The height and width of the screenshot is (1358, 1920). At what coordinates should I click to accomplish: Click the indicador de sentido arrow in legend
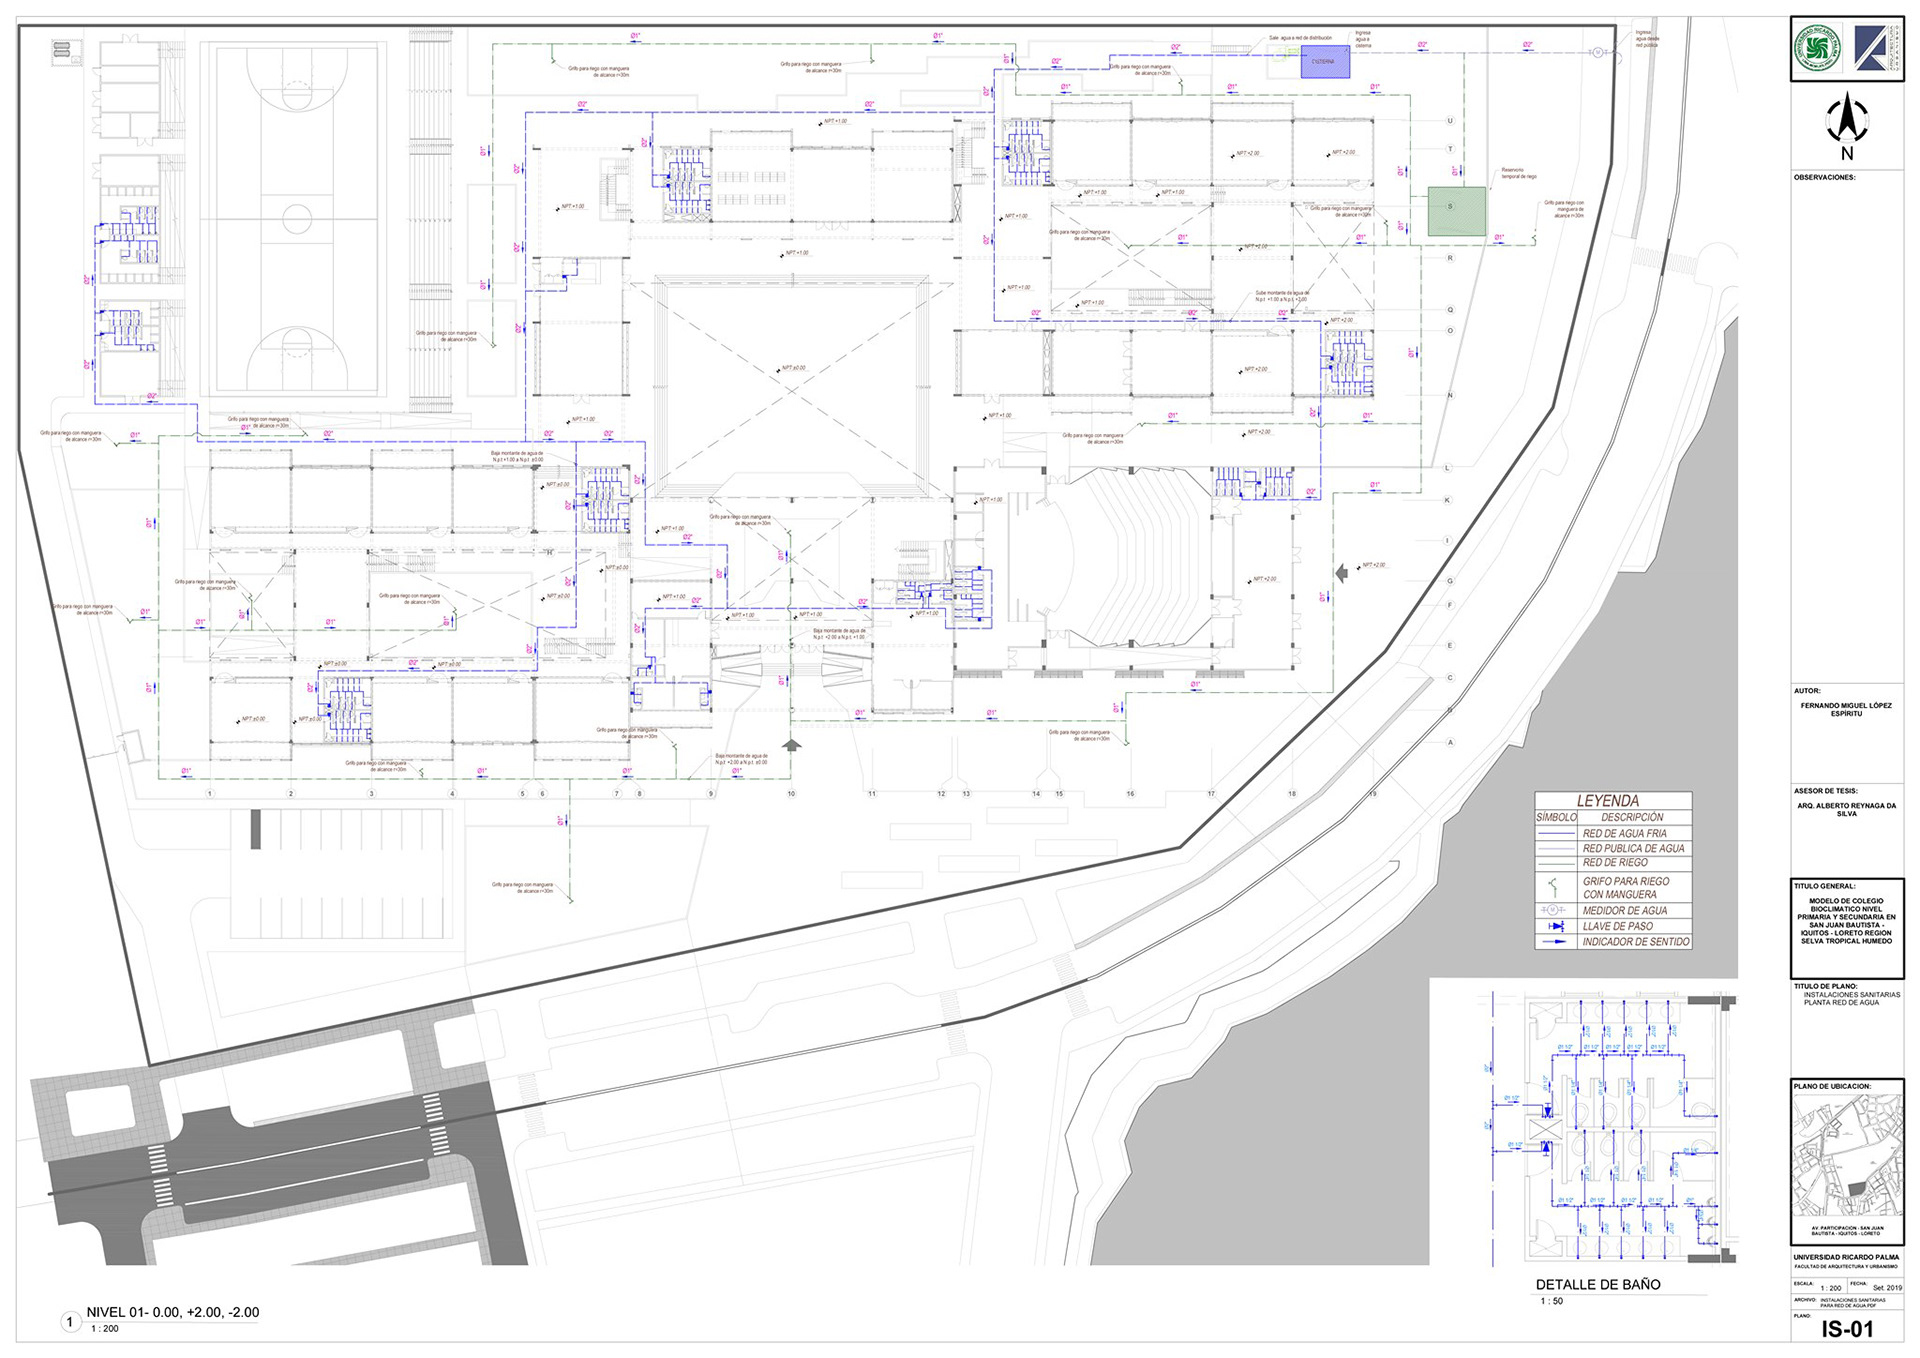(x=1556, y=942)
